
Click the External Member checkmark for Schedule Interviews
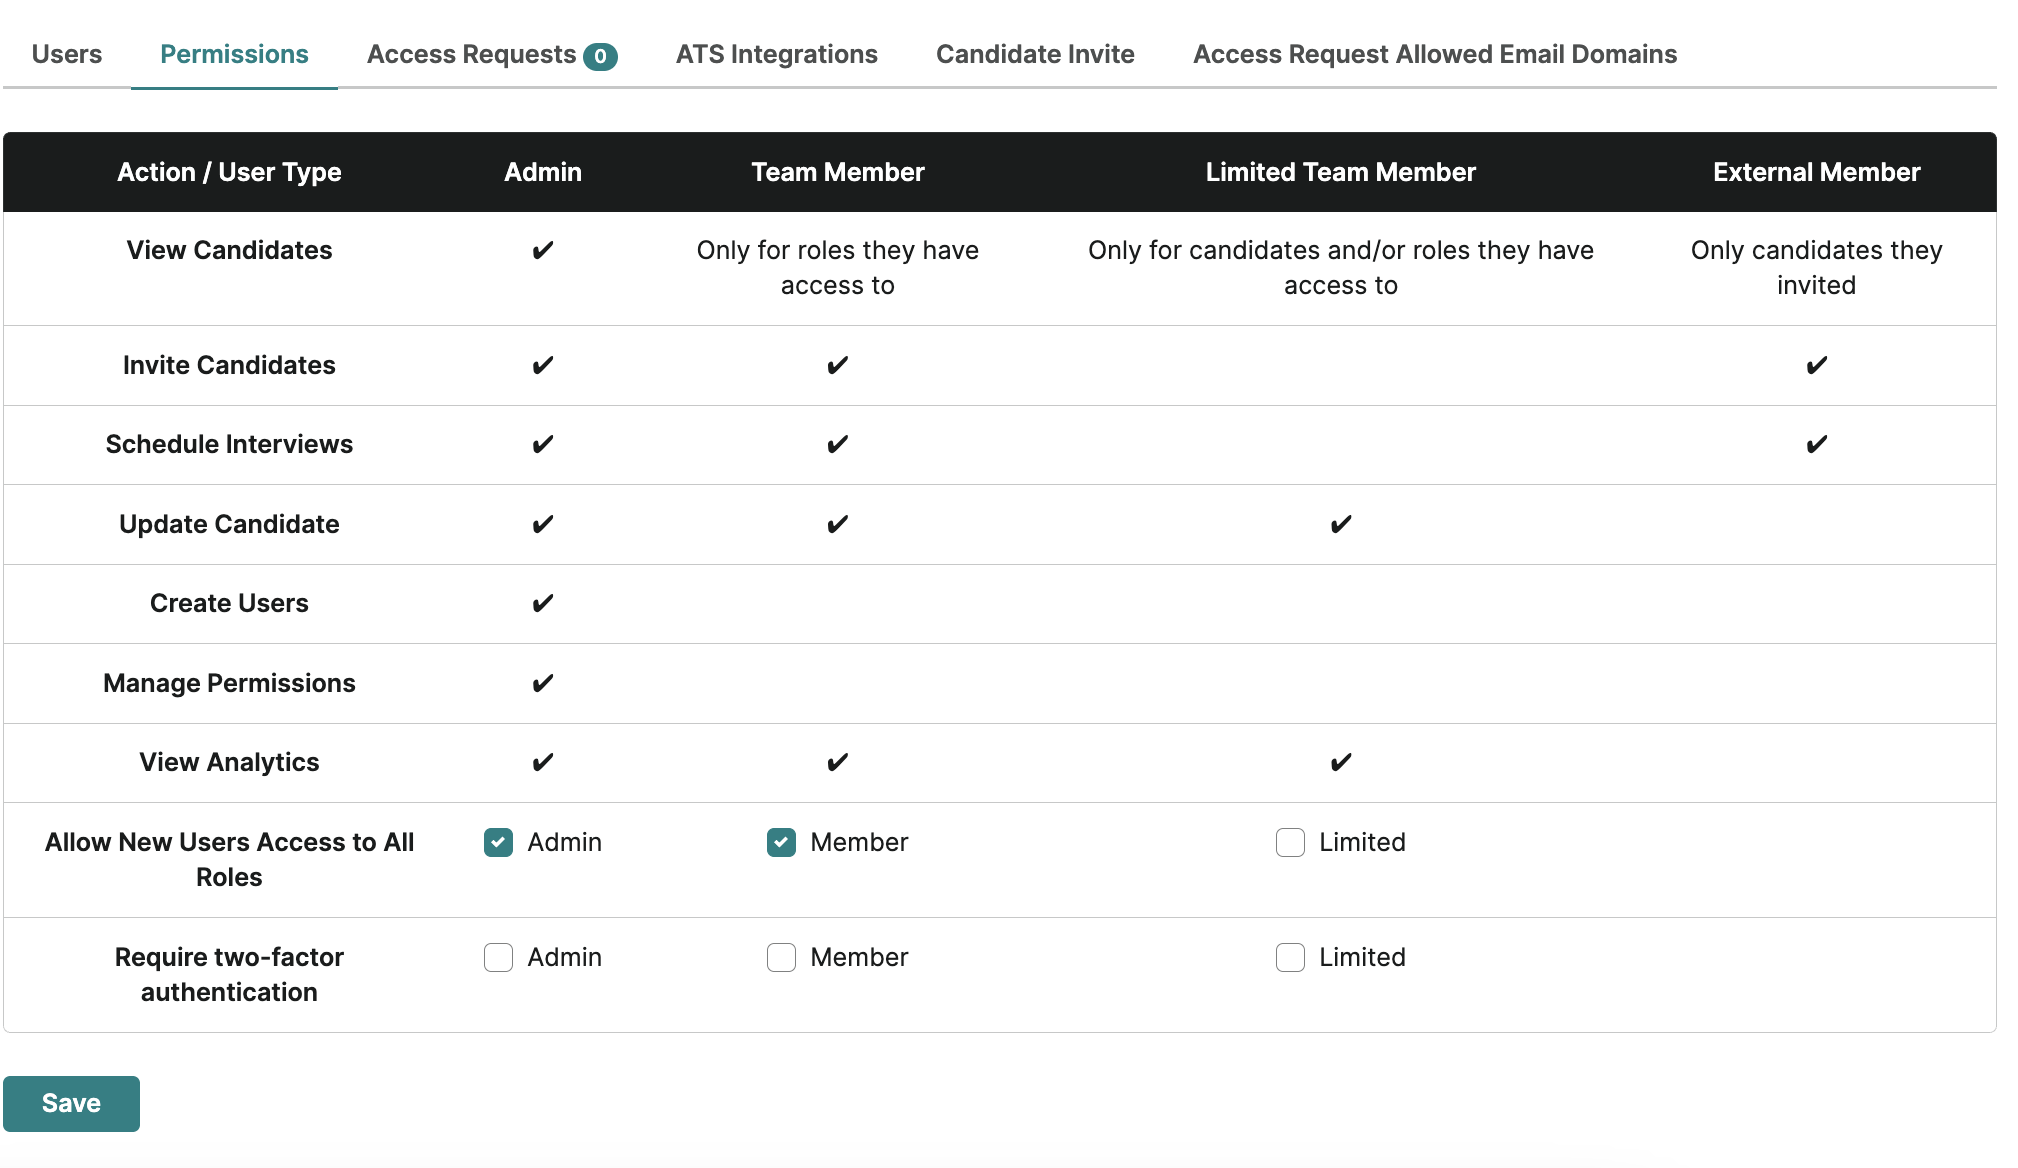[1816, 444]
